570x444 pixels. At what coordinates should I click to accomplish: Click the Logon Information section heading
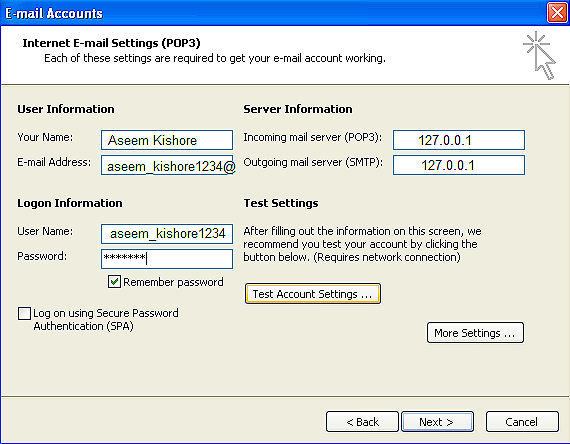70,203
